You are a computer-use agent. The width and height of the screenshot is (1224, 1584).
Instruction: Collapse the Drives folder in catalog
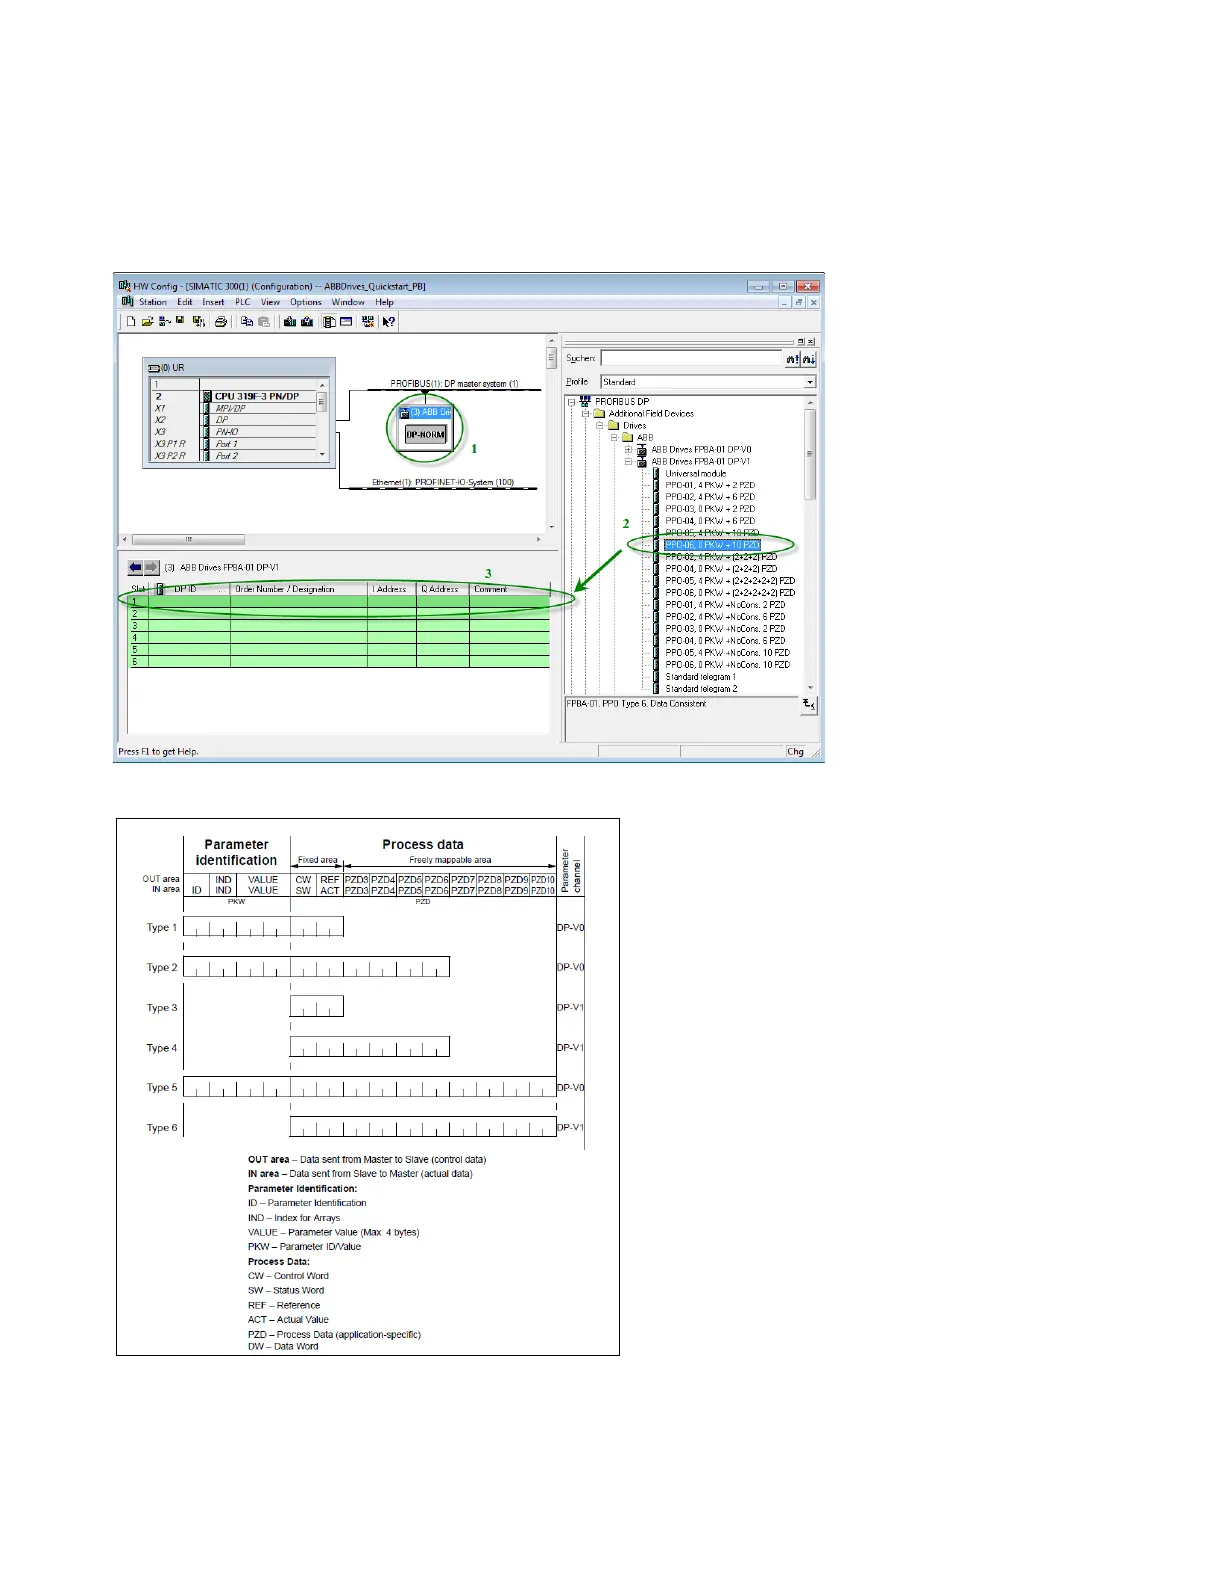600,426
